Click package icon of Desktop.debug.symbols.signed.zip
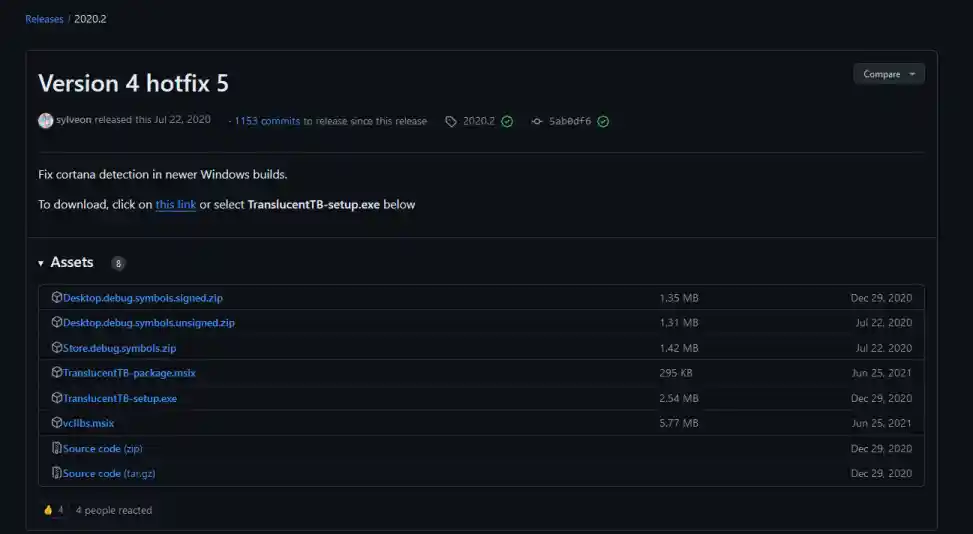973x534 pixels. pyautogui.click(x=56, y=297)
